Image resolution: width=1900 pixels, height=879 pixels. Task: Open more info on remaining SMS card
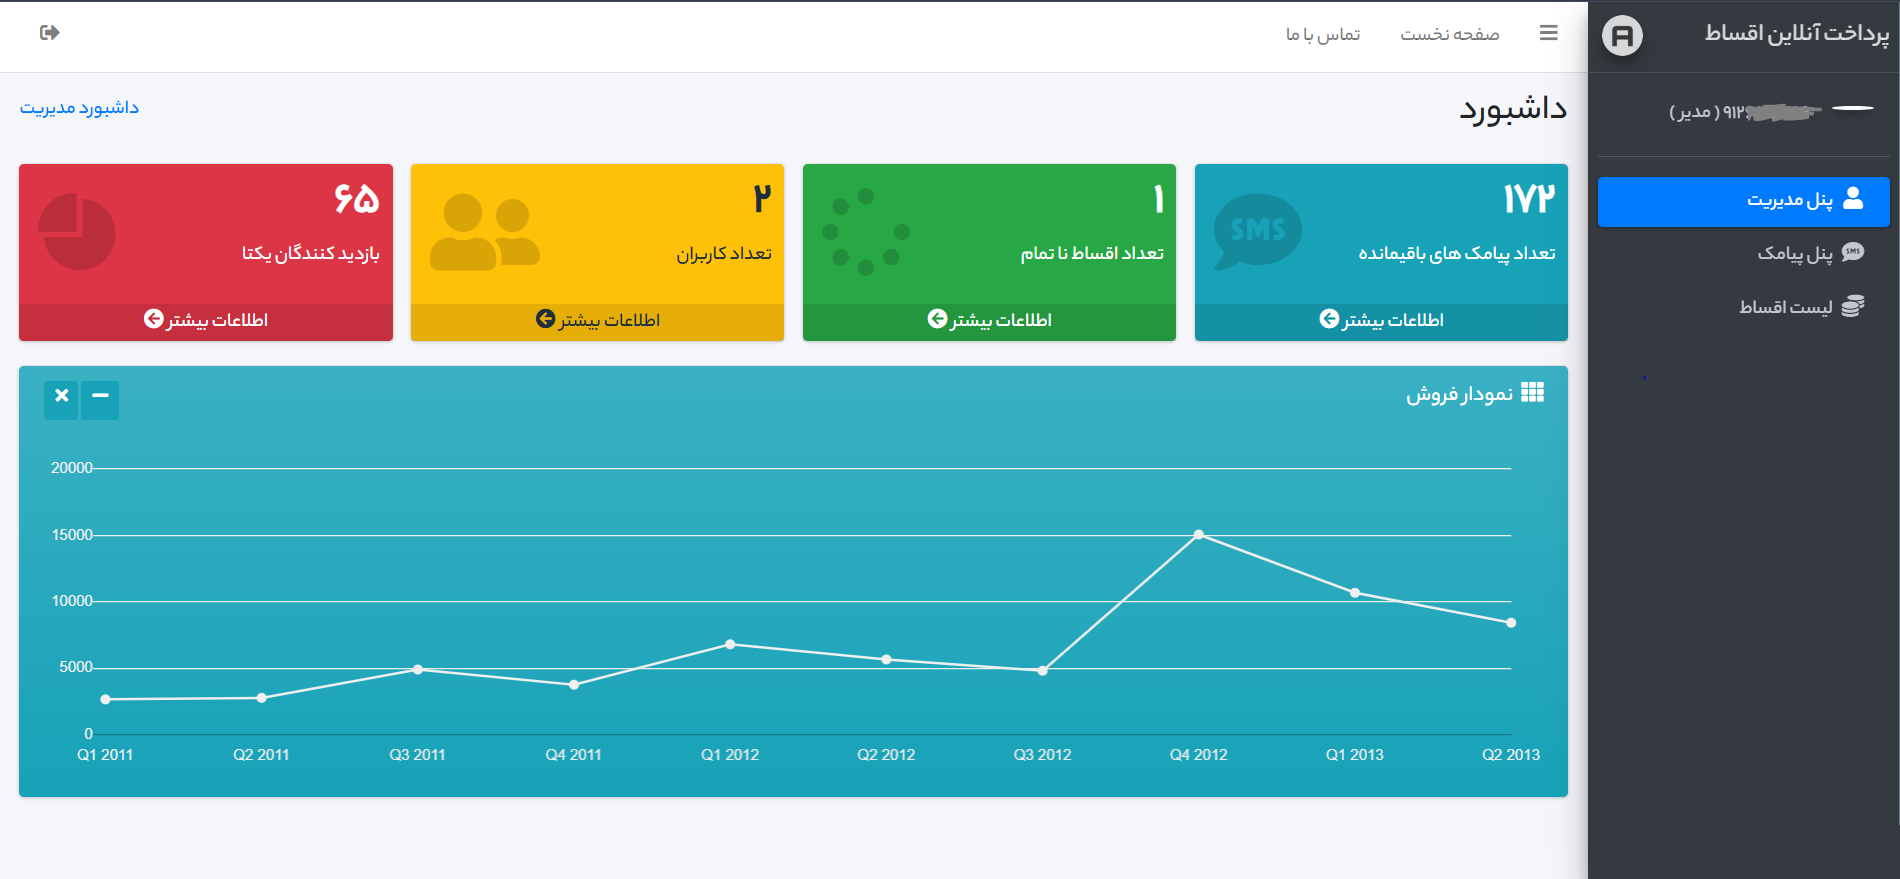pos(1381,321)
